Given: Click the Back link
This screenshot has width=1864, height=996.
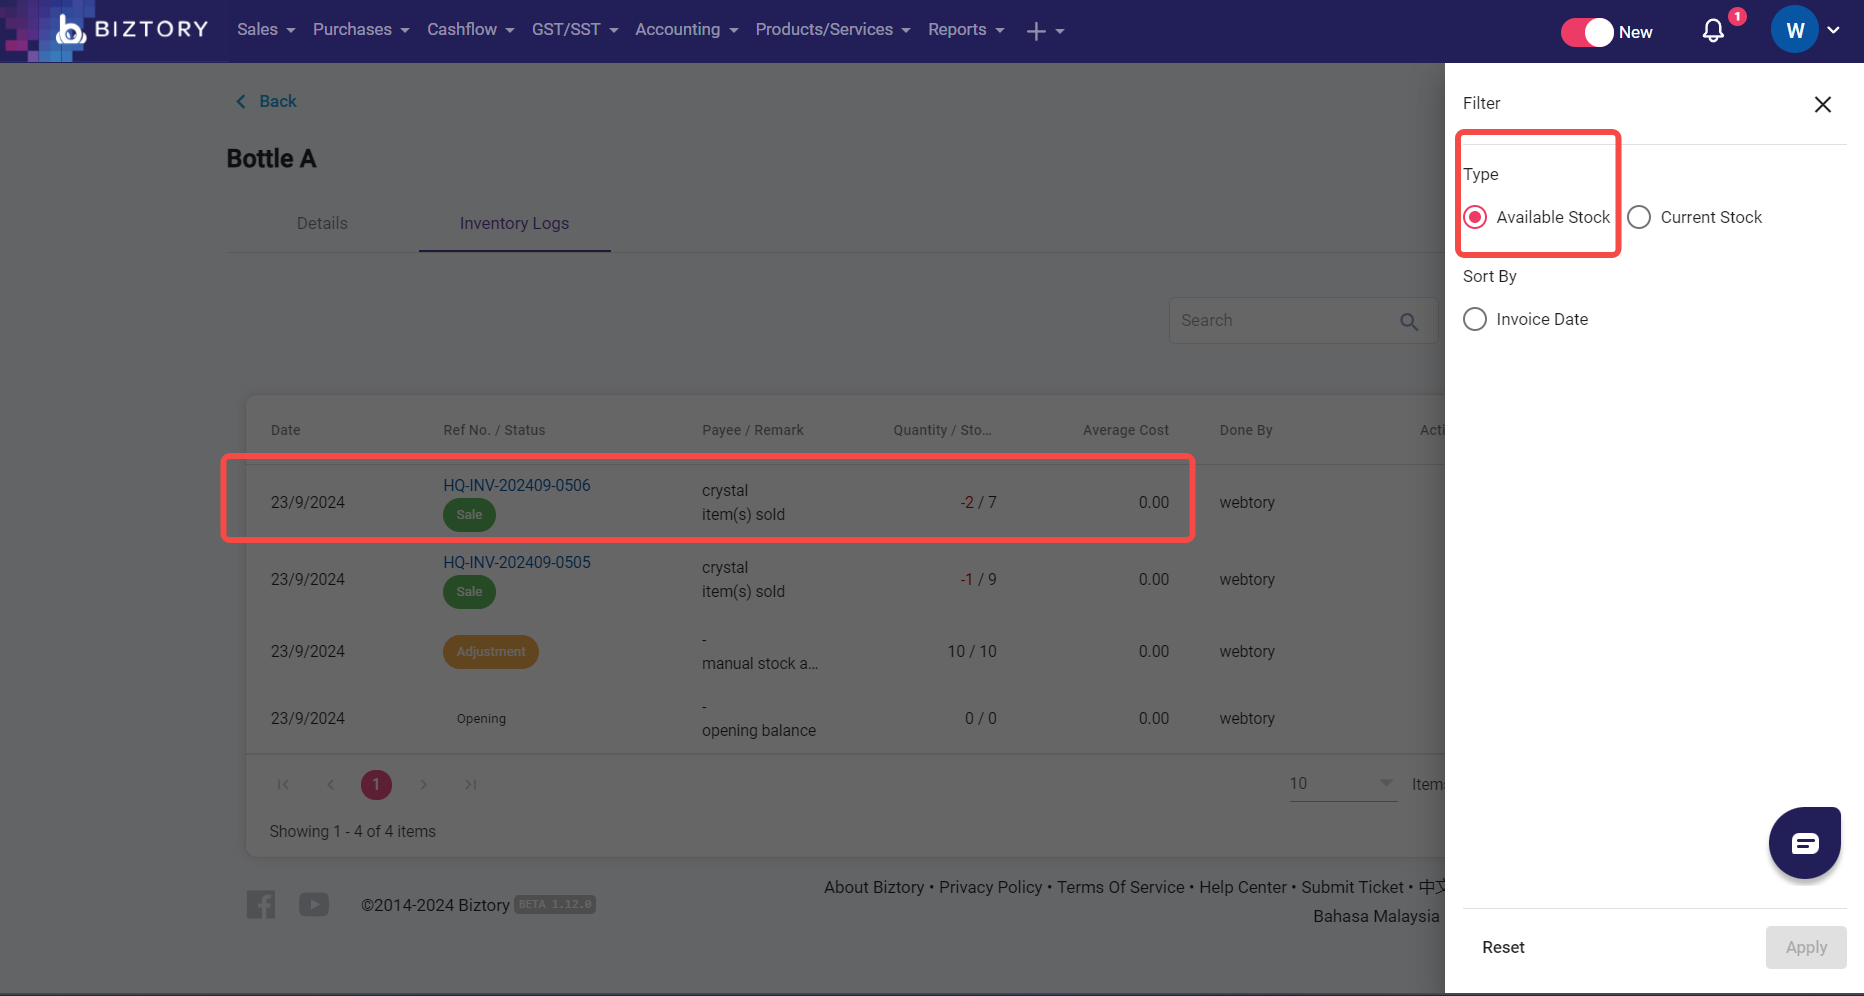Looking at the screenshot, I should point(278,101).
